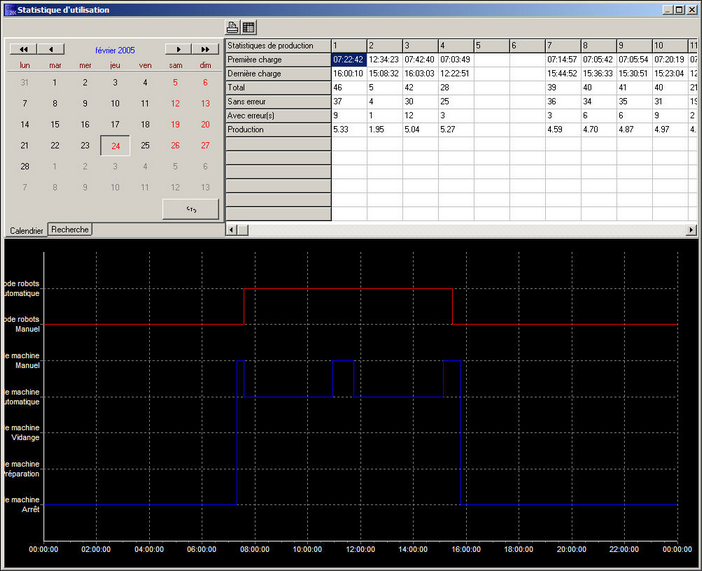Image resolution: width=702 pixels, height=571 pixels.
Task: Click the Statistiques de production header
Action: point(278,46)
